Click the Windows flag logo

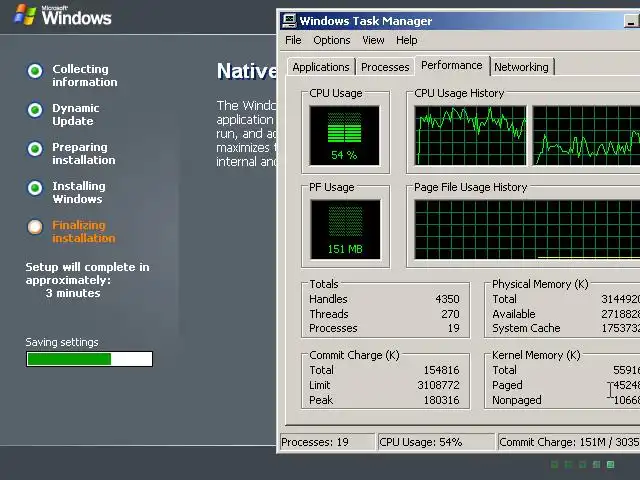click(x=25, y=15)
